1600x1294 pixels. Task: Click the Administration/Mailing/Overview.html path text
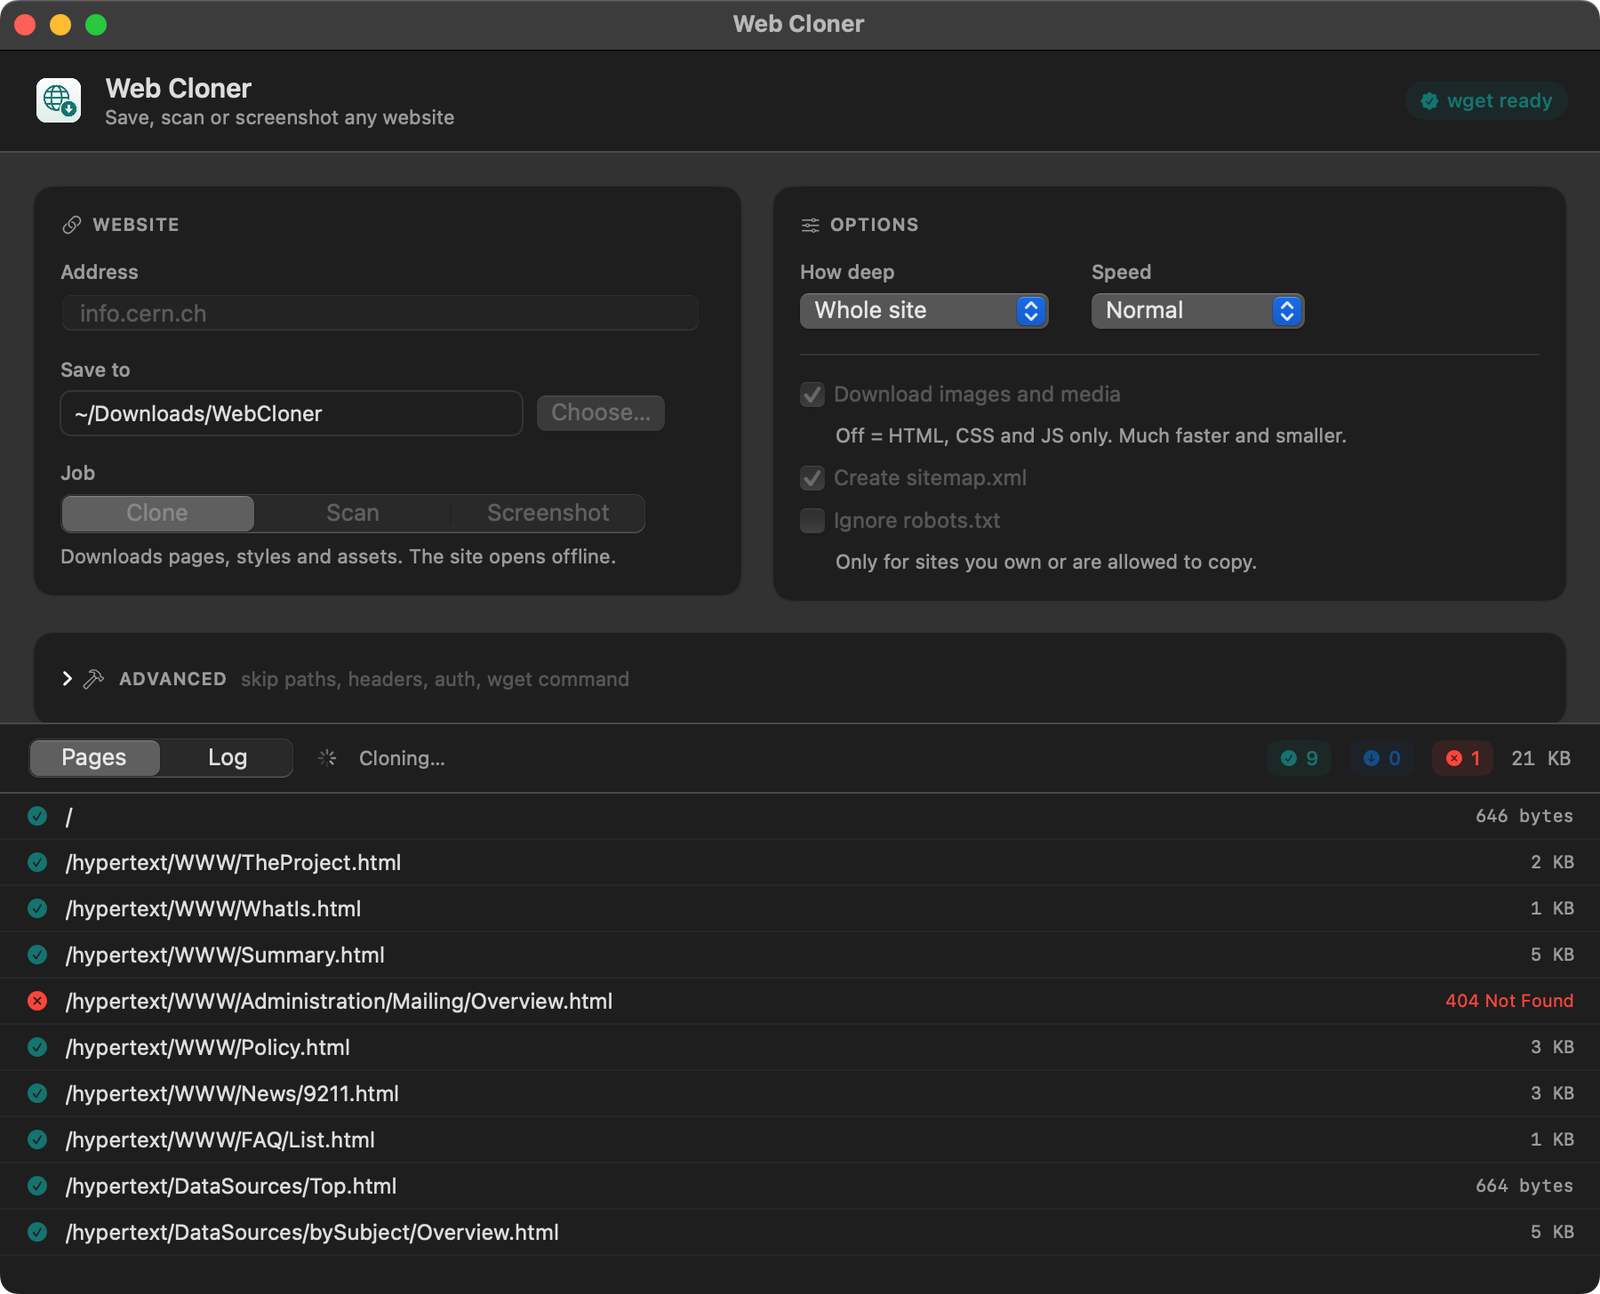point(339,1001)
